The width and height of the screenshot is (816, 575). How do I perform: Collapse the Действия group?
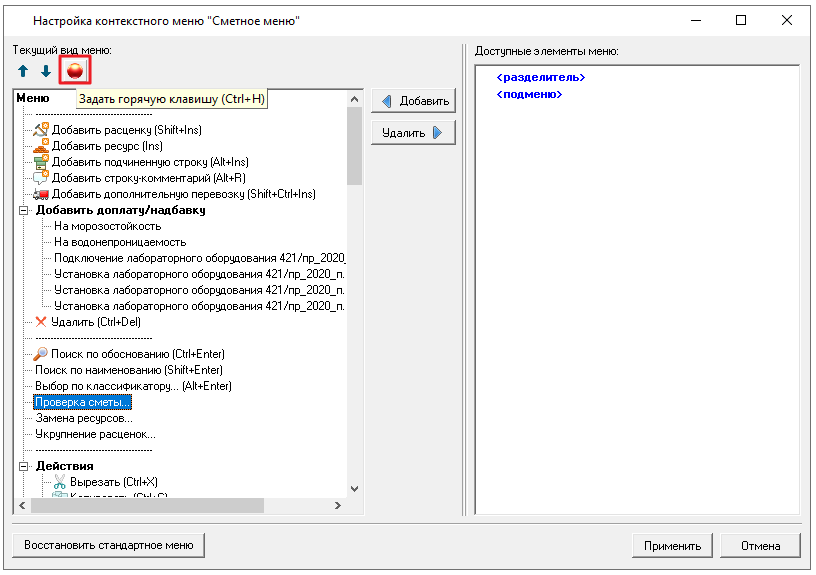coord(23,466)
